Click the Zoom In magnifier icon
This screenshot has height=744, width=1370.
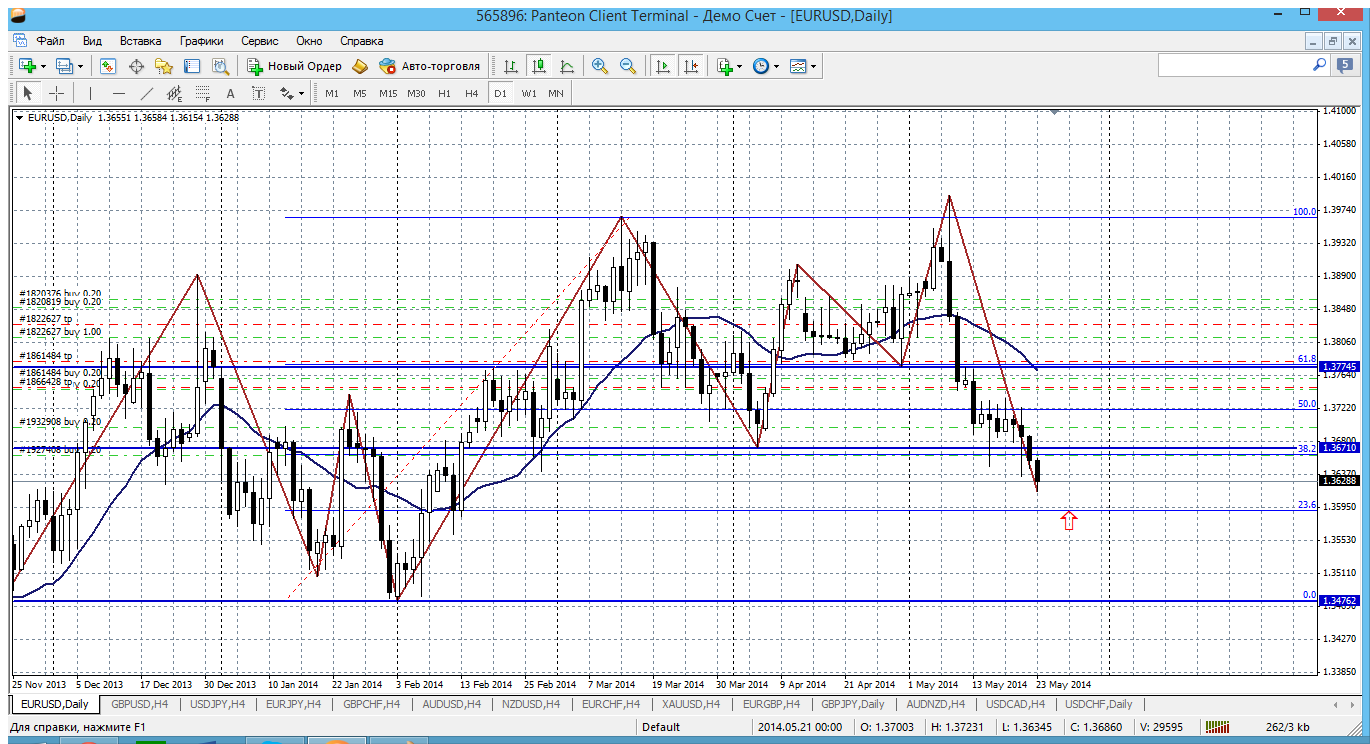(x=600, y=66)
